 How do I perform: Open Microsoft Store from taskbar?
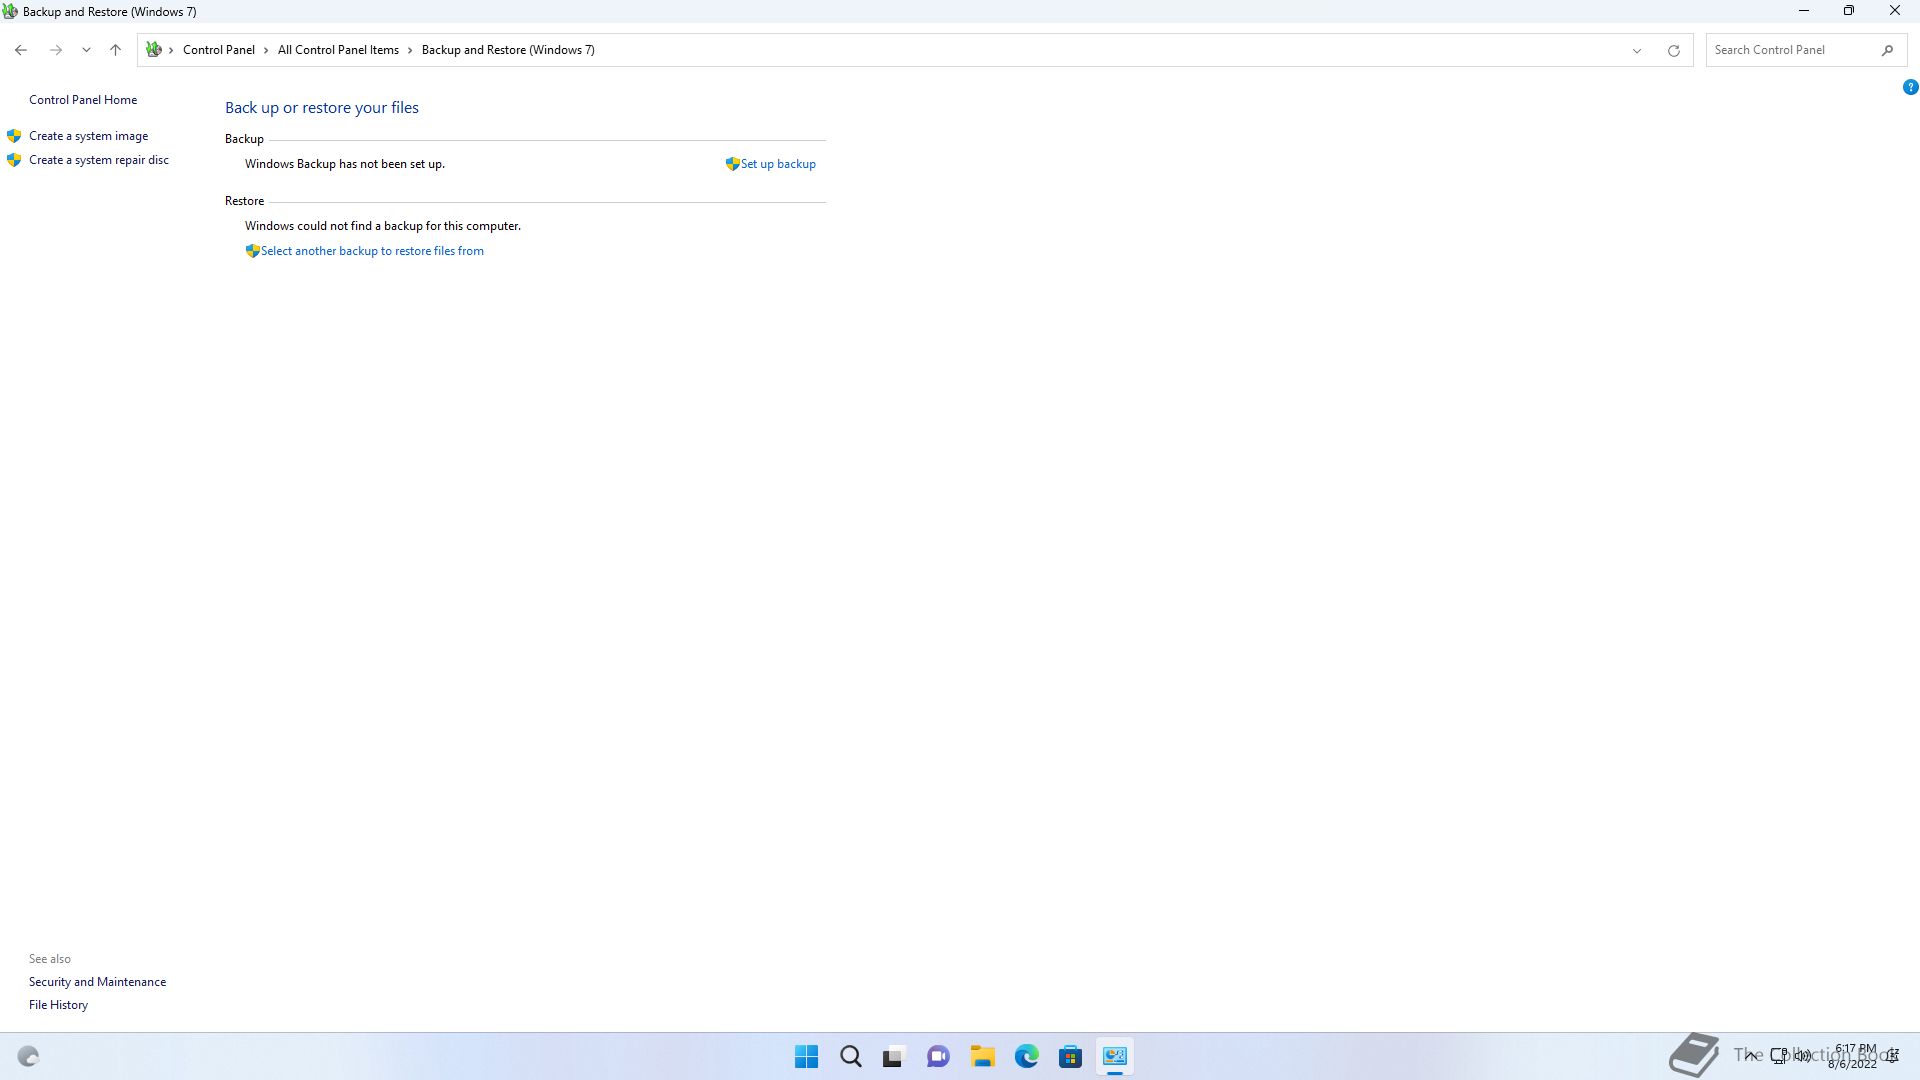1070,1056
